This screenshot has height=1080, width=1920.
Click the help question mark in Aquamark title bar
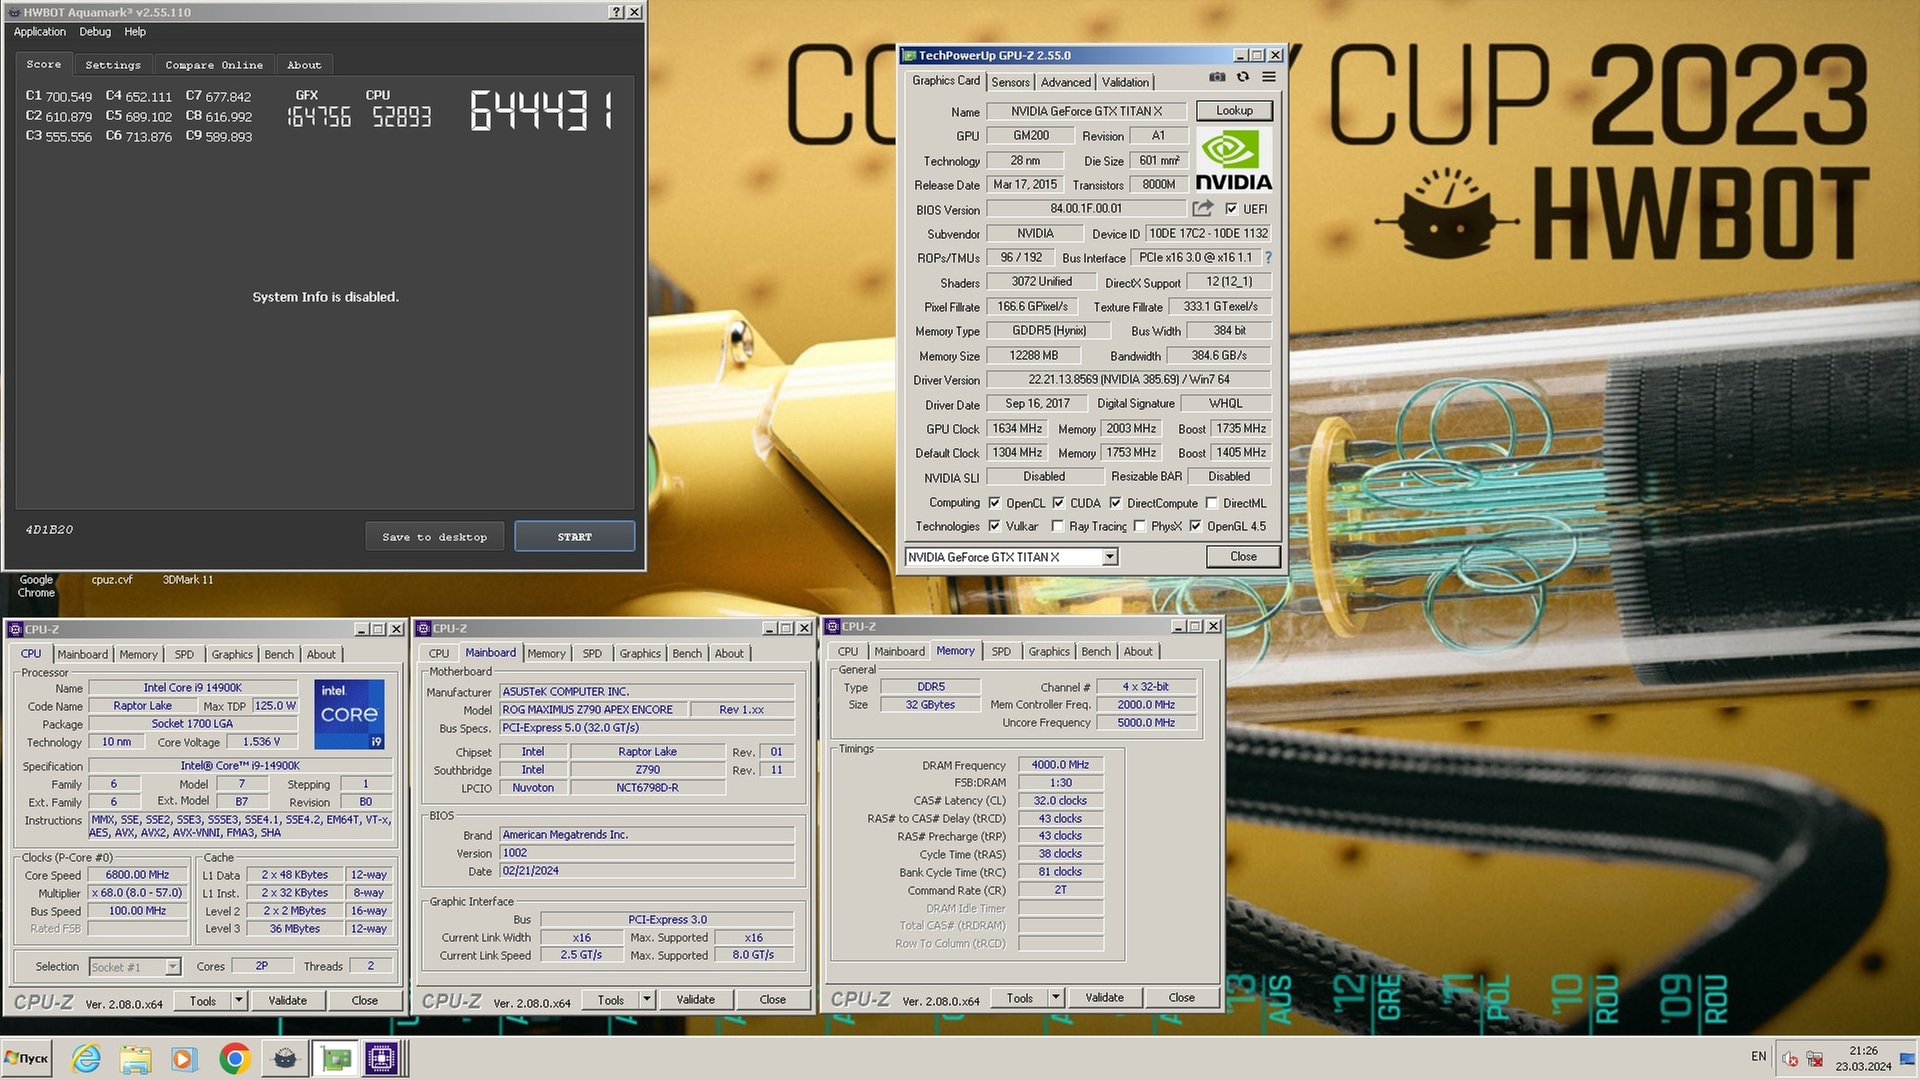(x=617, y=12)
